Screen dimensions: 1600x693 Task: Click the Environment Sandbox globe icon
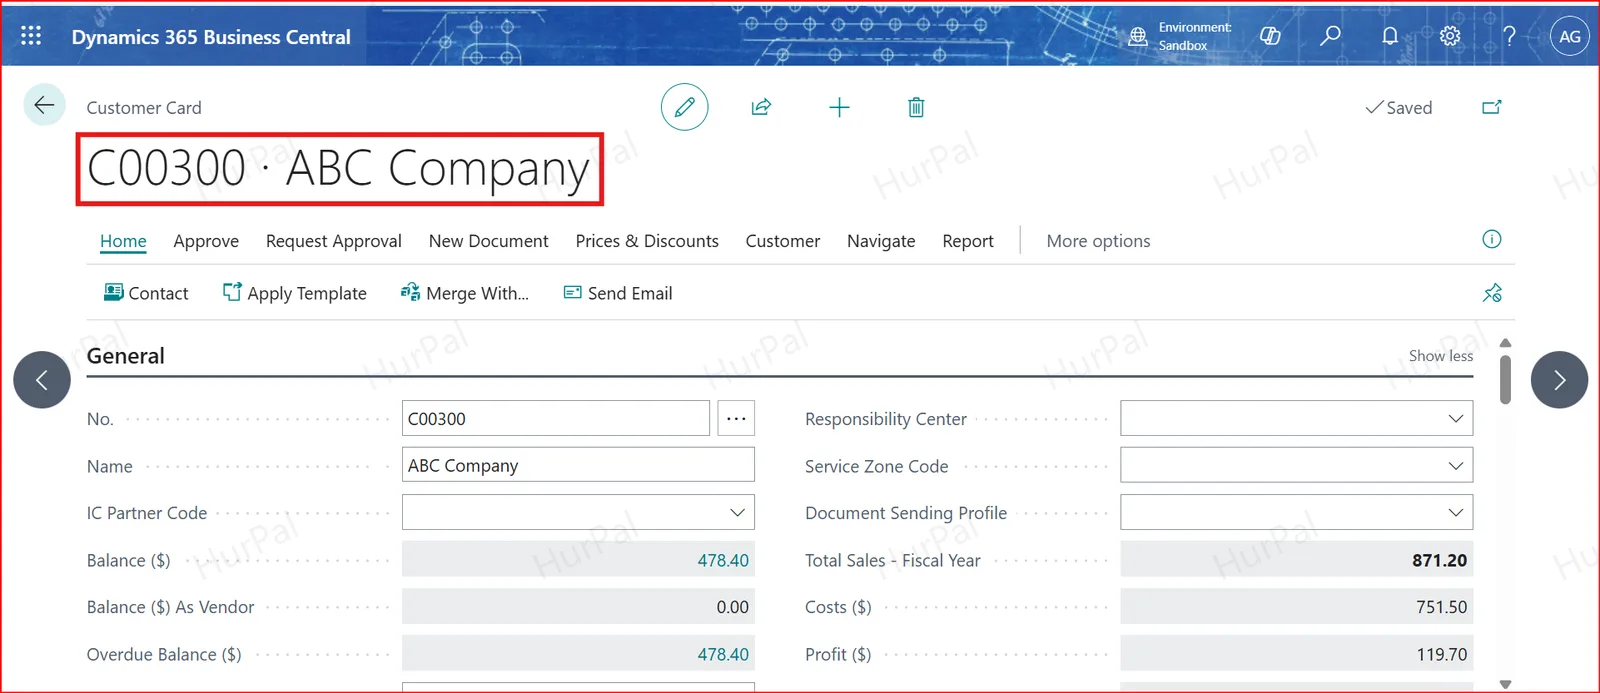(x=1138, y=37)
